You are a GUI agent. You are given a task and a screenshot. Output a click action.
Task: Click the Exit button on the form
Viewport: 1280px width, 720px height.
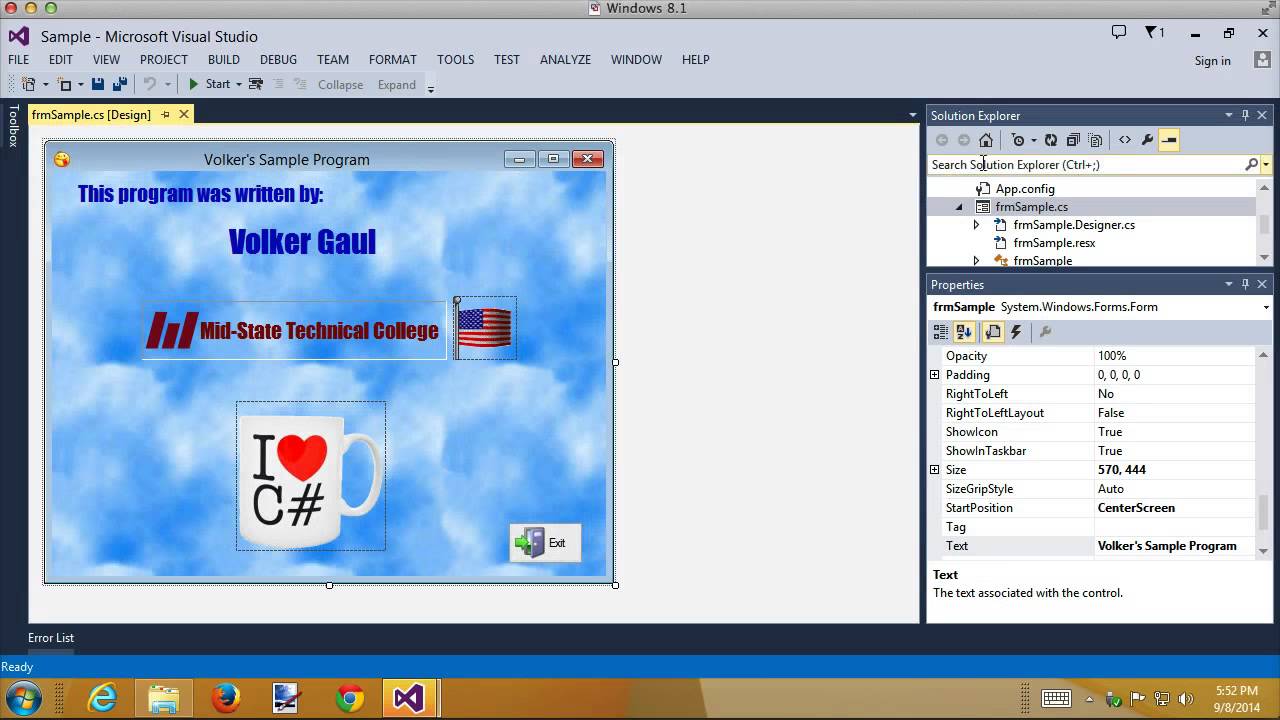(x=545, y=543)
